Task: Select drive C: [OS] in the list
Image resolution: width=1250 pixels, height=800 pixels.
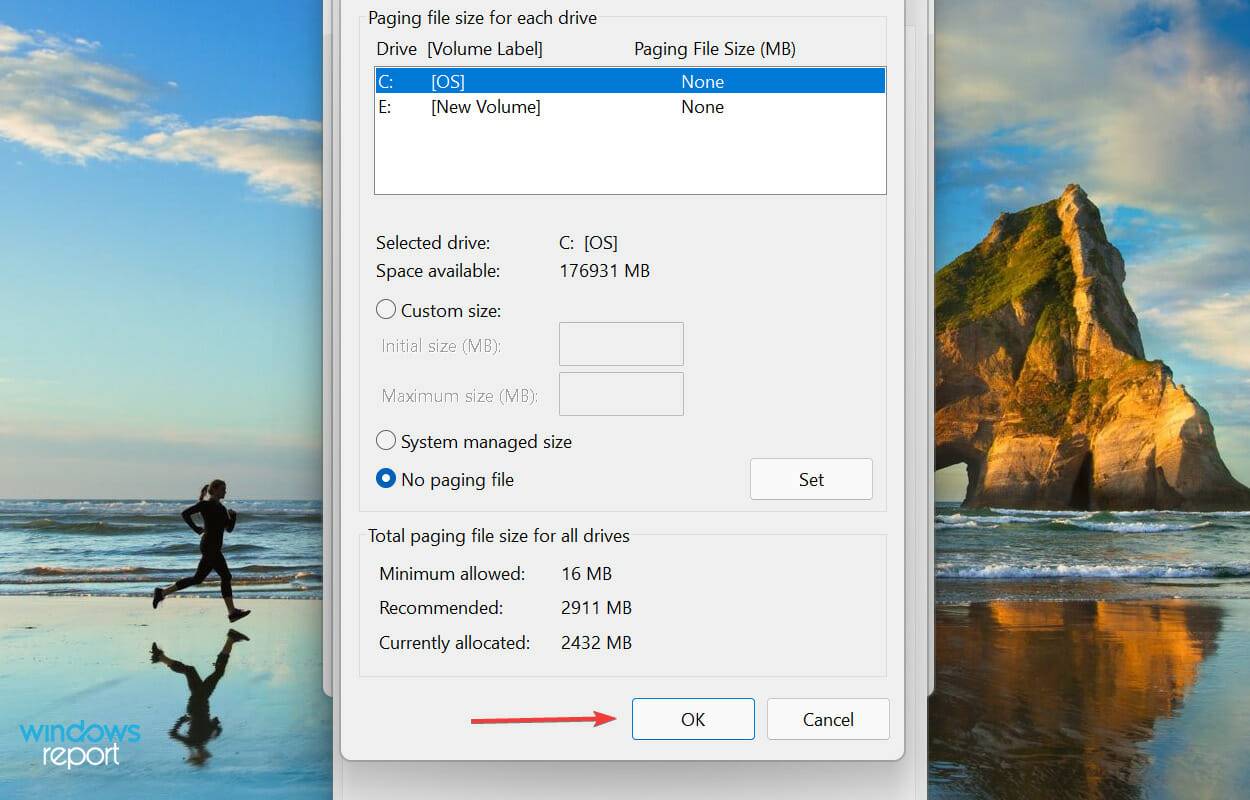Action: 500,81
